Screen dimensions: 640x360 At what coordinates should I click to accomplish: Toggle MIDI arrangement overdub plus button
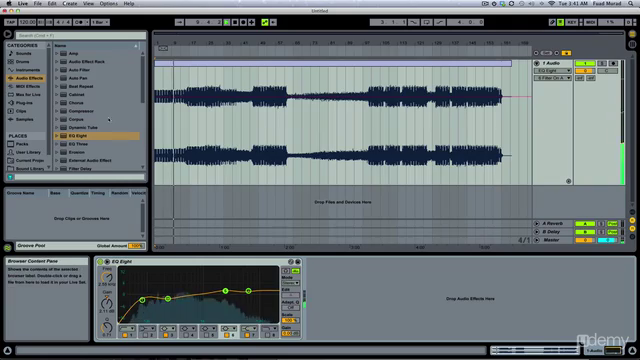[x=252, y=22]
